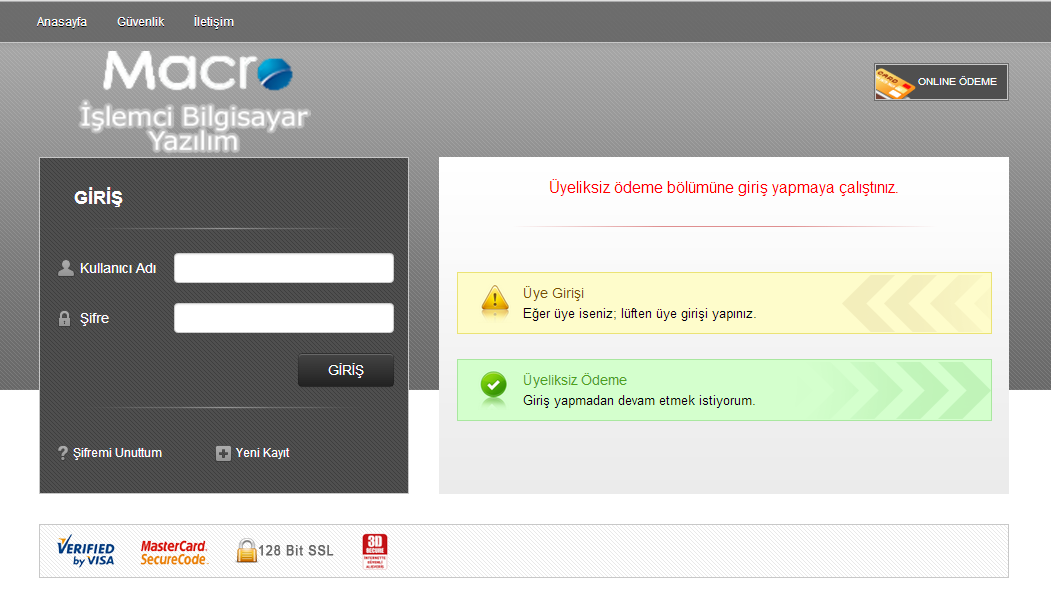Click the Macro logo
1051x612 pixels.
[198, 71]
